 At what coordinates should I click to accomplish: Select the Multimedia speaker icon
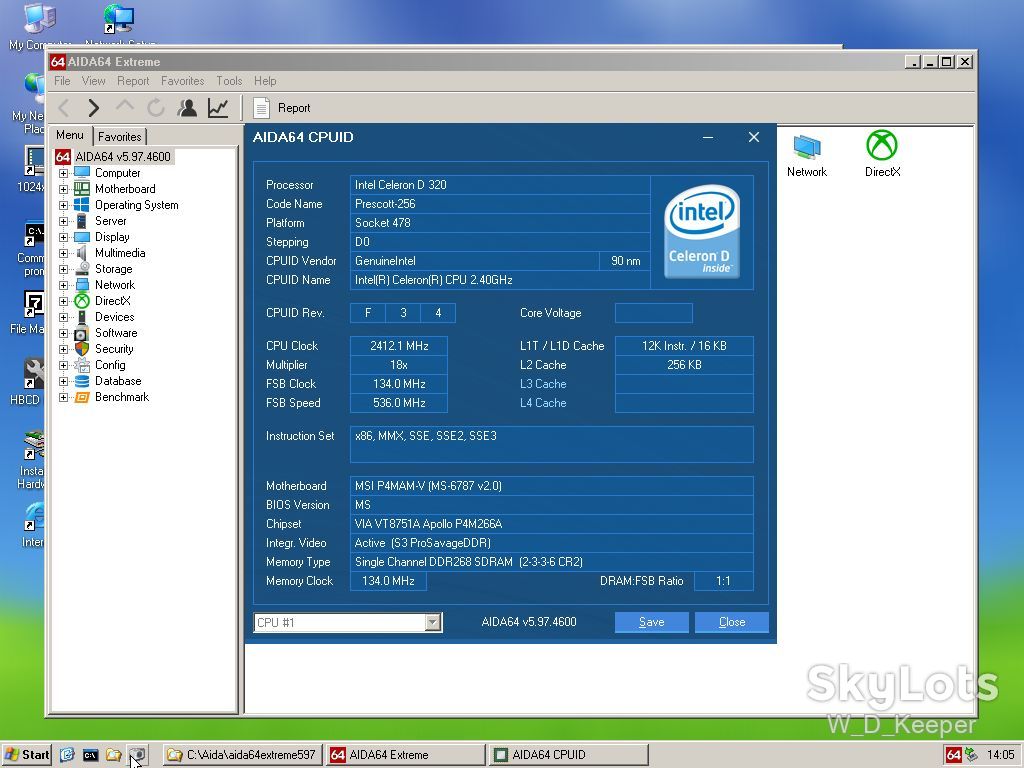(82, 253)
